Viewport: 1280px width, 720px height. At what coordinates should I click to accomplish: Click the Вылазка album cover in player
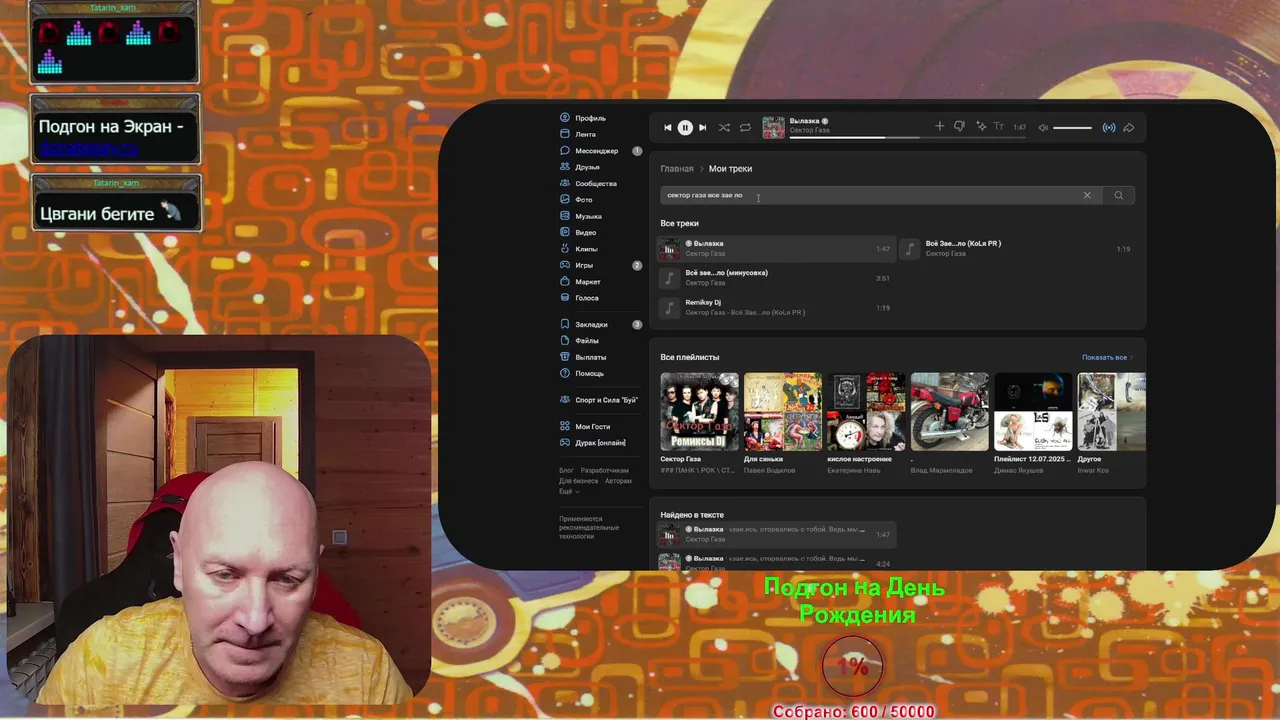(x=773, y=127)
